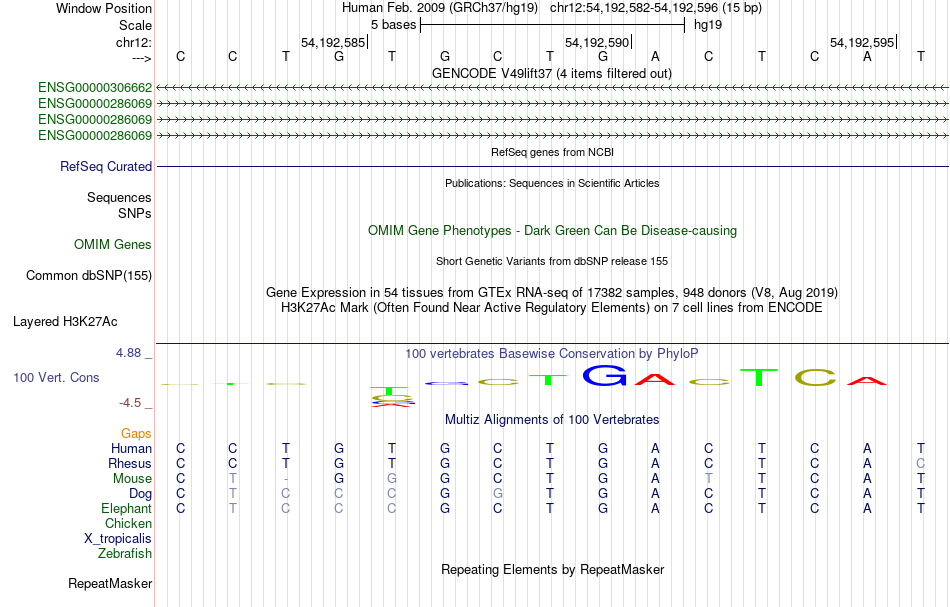Screen dimensions: 950x607
Task: Click the 5 bases scale bar
Action: click(x=552, y=25)
